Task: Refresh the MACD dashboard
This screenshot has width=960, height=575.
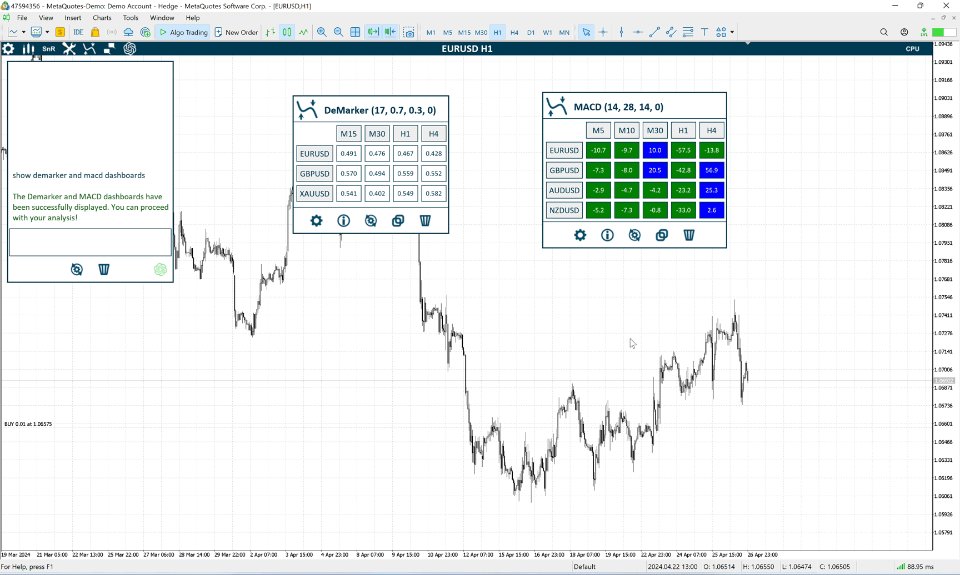Action: click(x=634, y=235)
